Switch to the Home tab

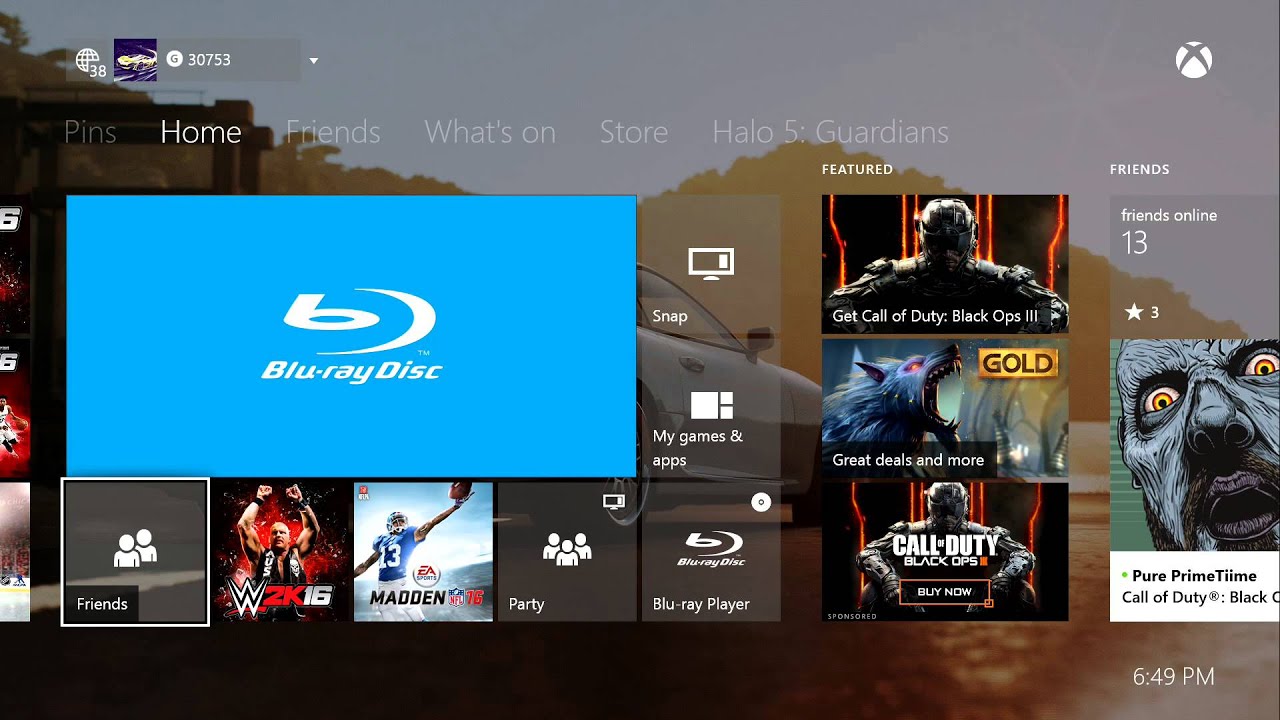coord(201,132)
